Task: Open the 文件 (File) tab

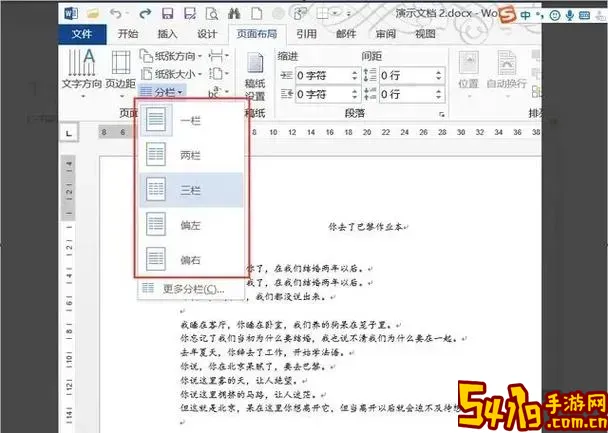Action: coord(82,34)
